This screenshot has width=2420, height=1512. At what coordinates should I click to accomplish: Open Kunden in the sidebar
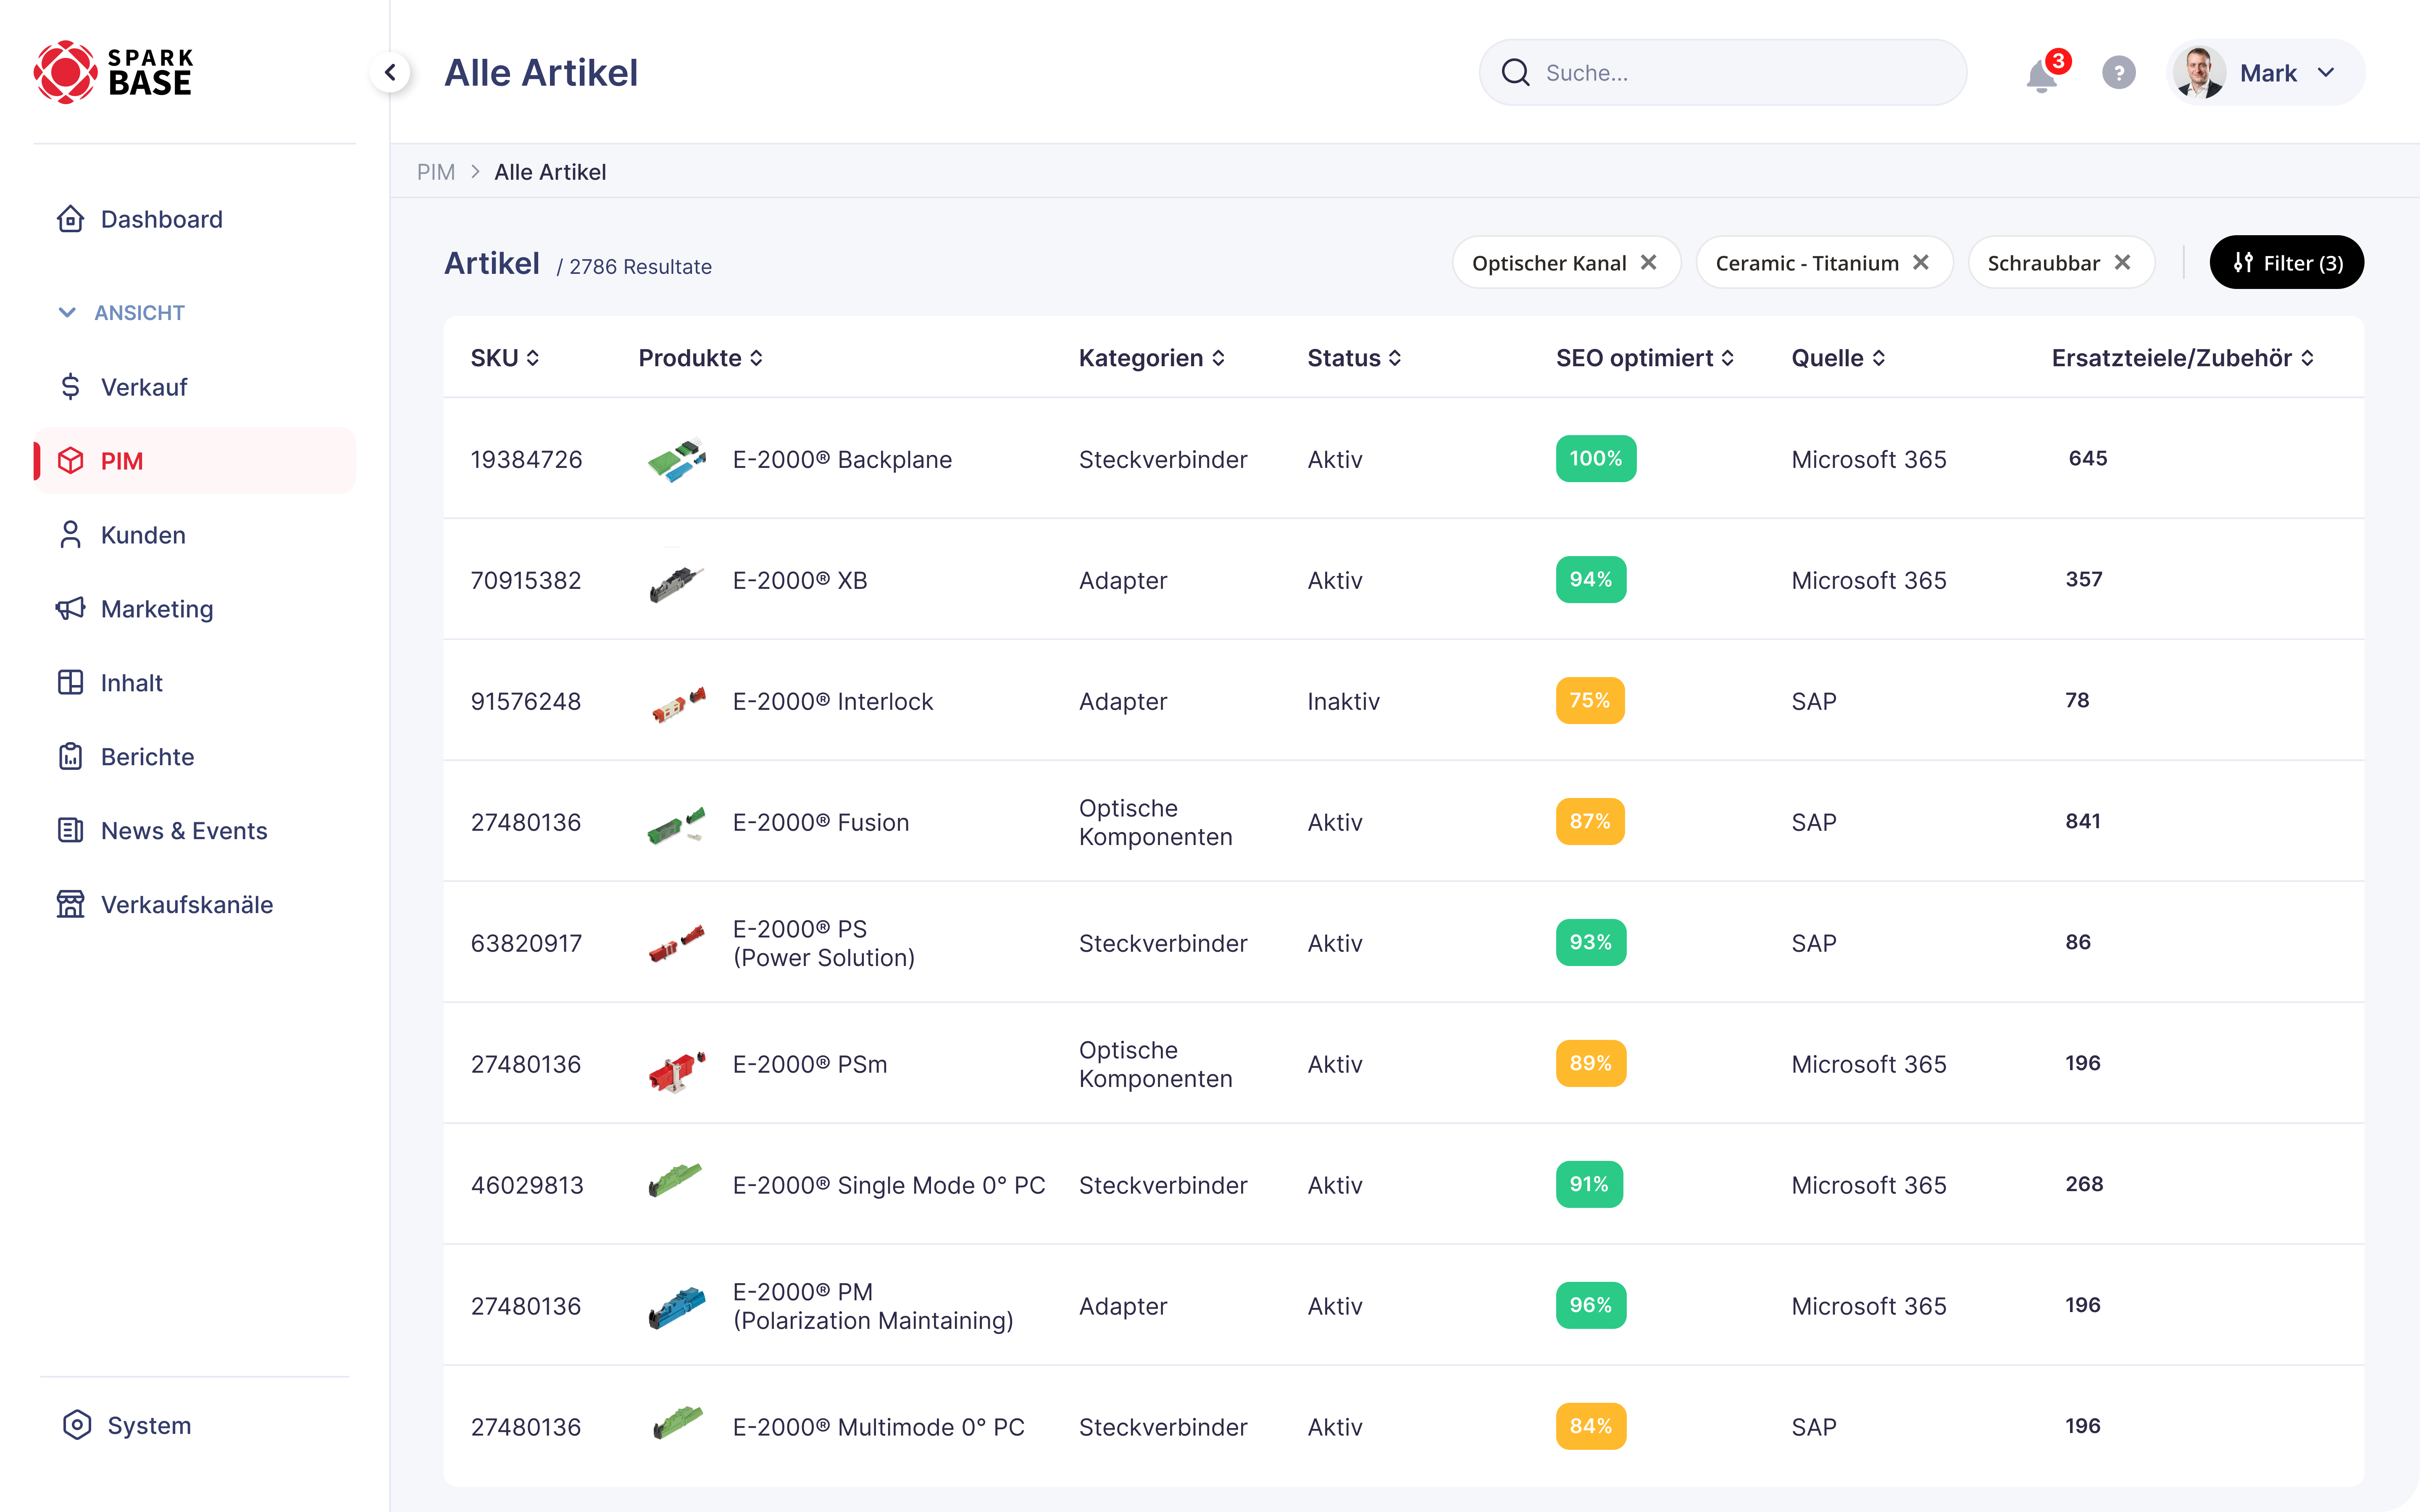coord(194,535)
